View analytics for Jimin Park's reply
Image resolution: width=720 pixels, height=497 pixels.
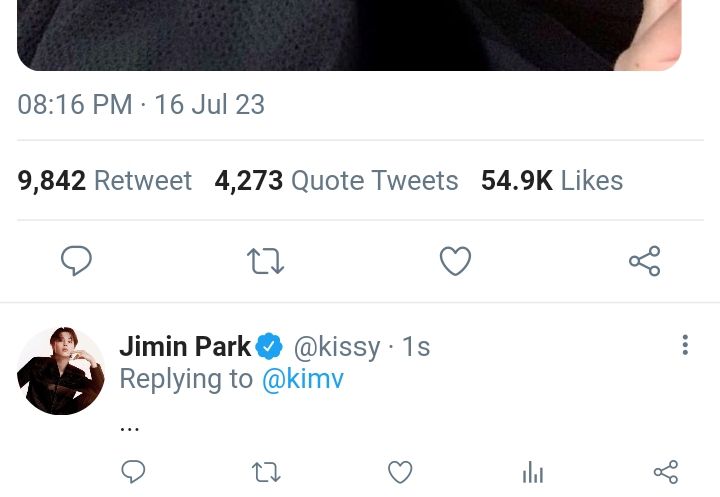tap(533, 472)
